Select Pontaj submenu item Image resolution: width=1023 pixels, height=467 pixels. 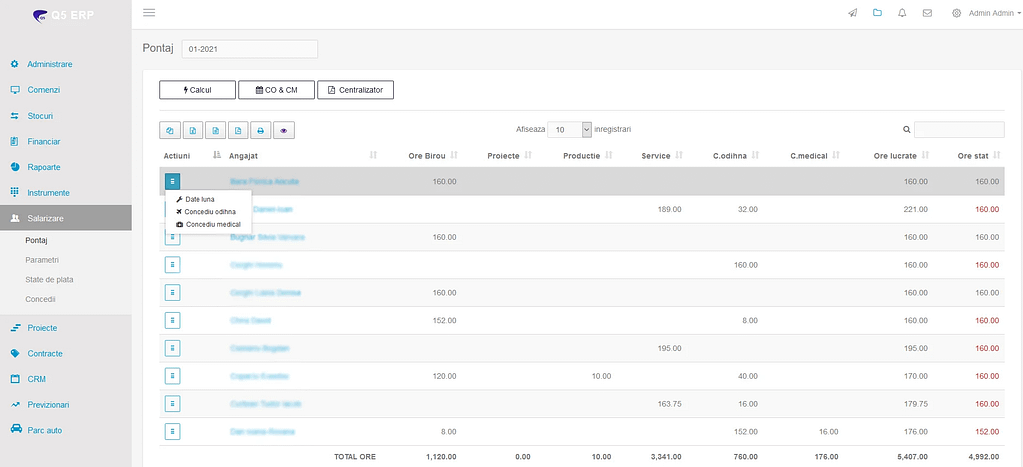click(37, 240)
